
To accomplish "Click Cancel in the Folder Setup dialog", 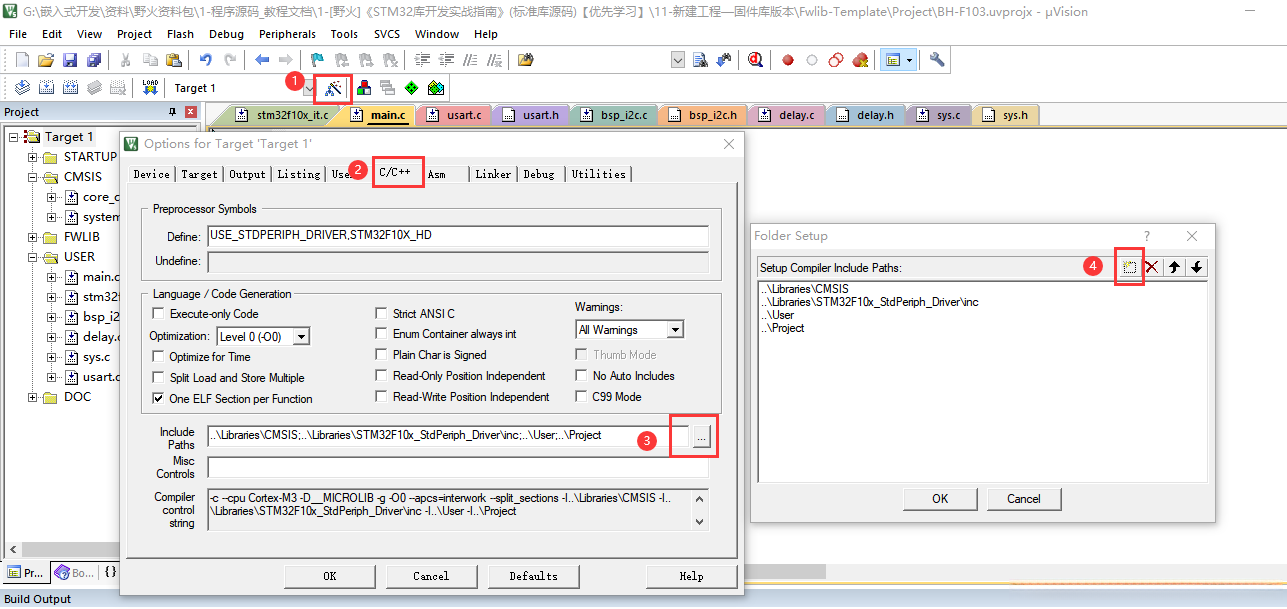I will point(1023,498).
